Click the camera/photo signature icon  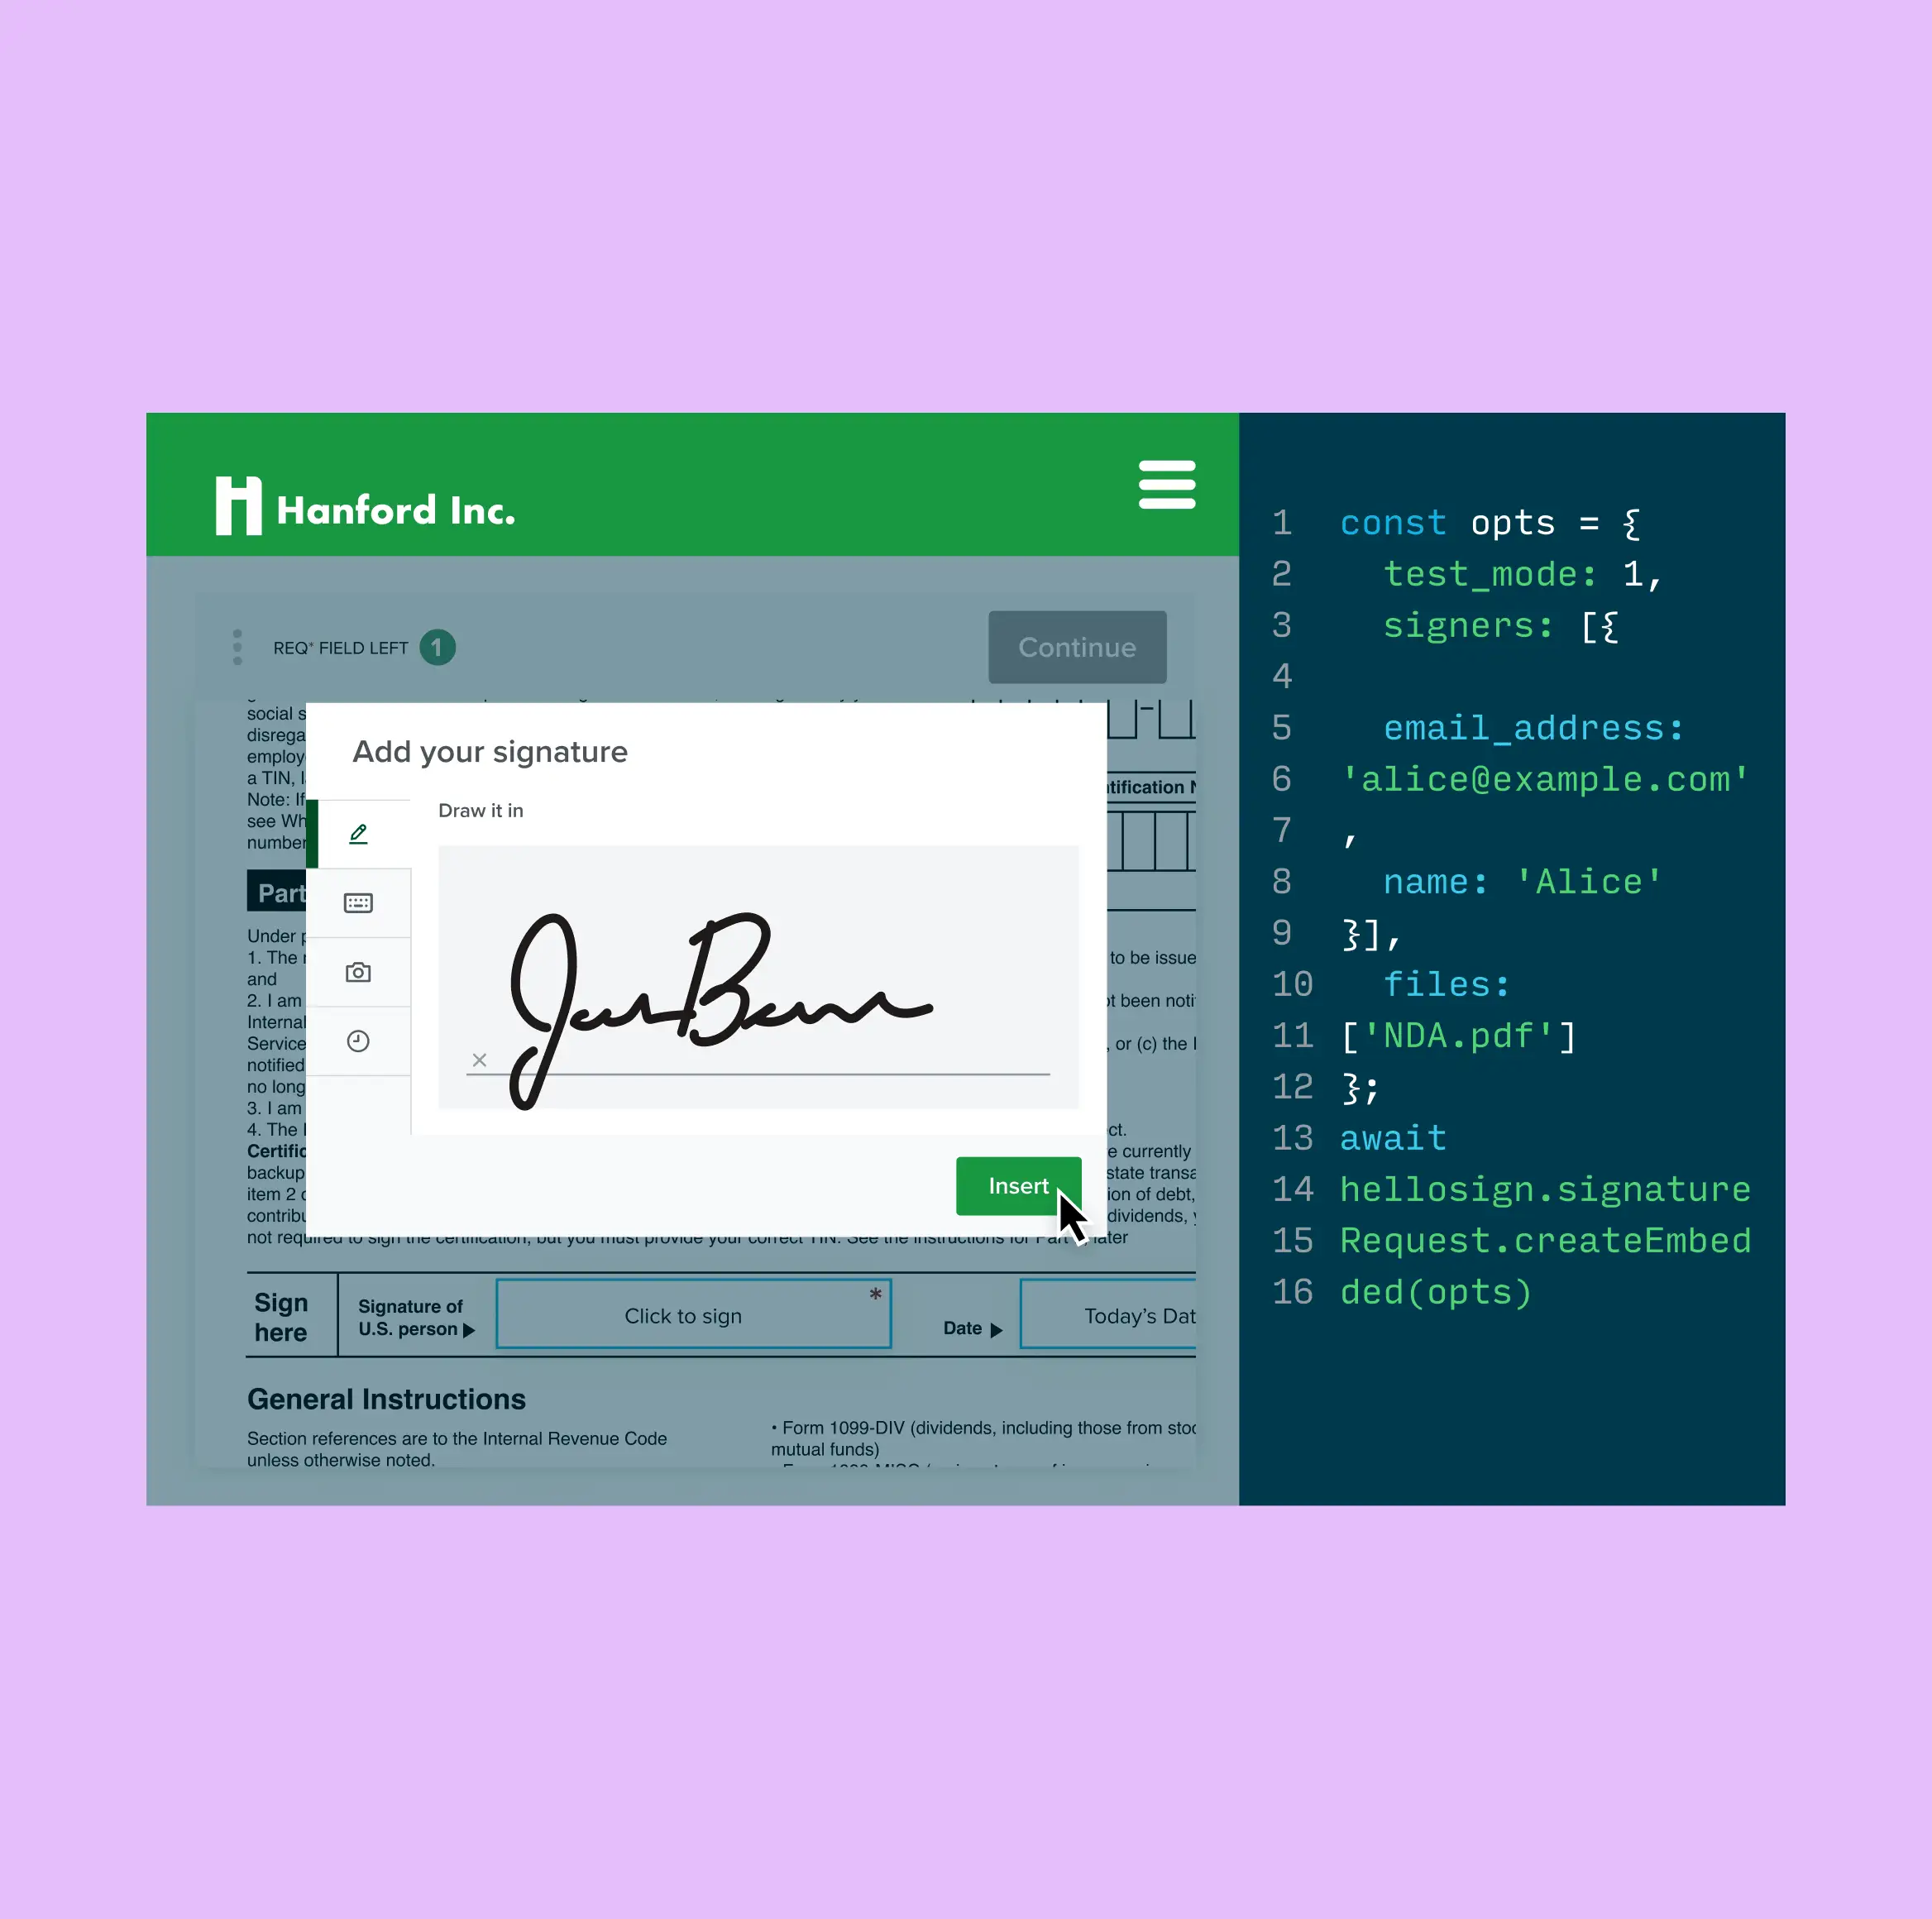[358, 972]
